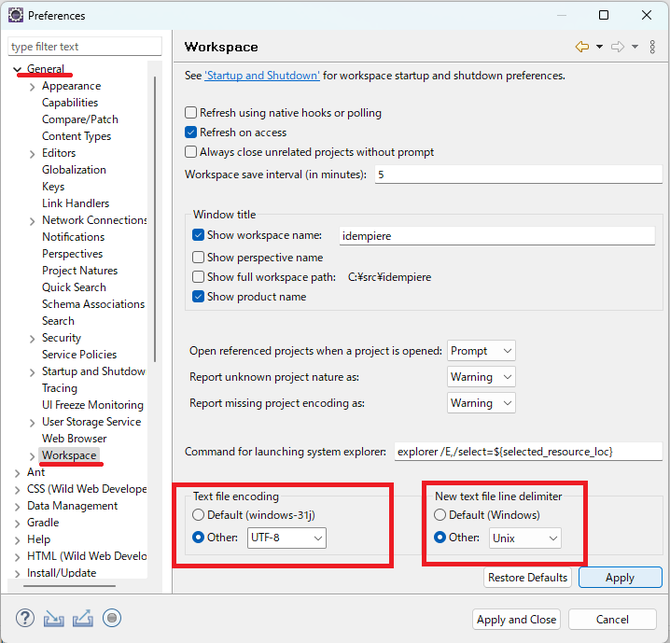
Task: Uncheck Refresh on access
Action: [191, 132]
